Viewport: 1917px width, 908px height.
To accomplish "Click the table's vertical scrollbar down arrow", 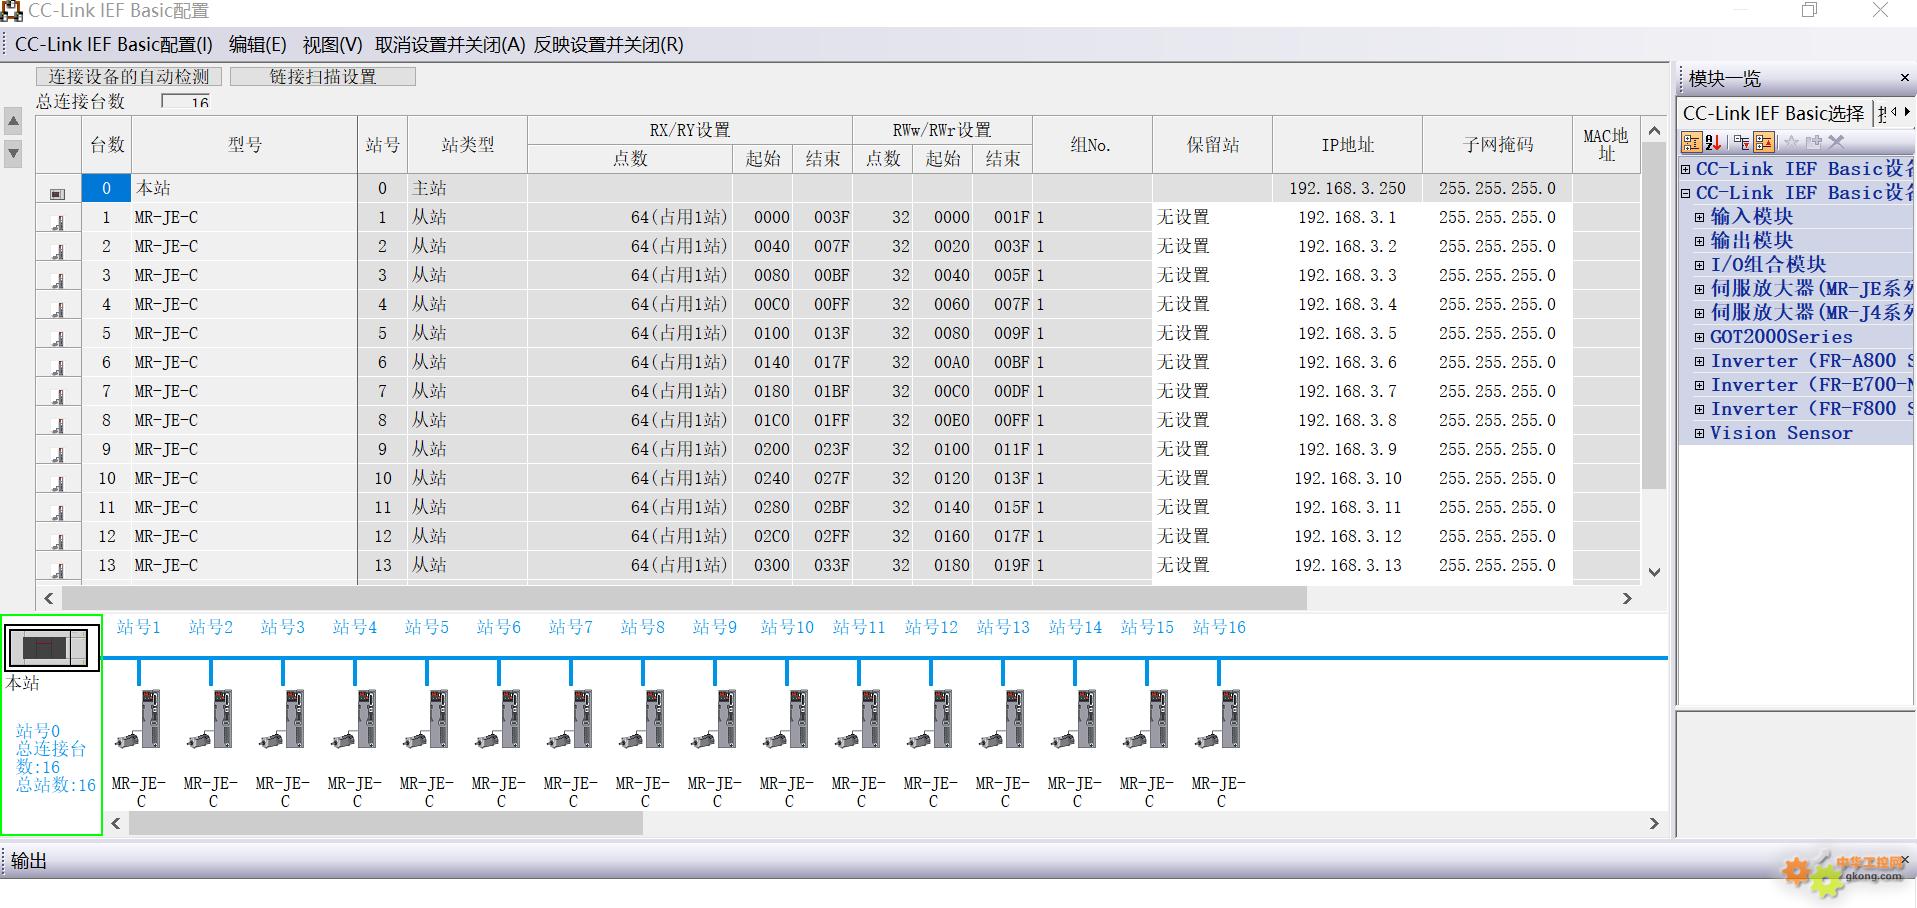I will point(1654,572).
